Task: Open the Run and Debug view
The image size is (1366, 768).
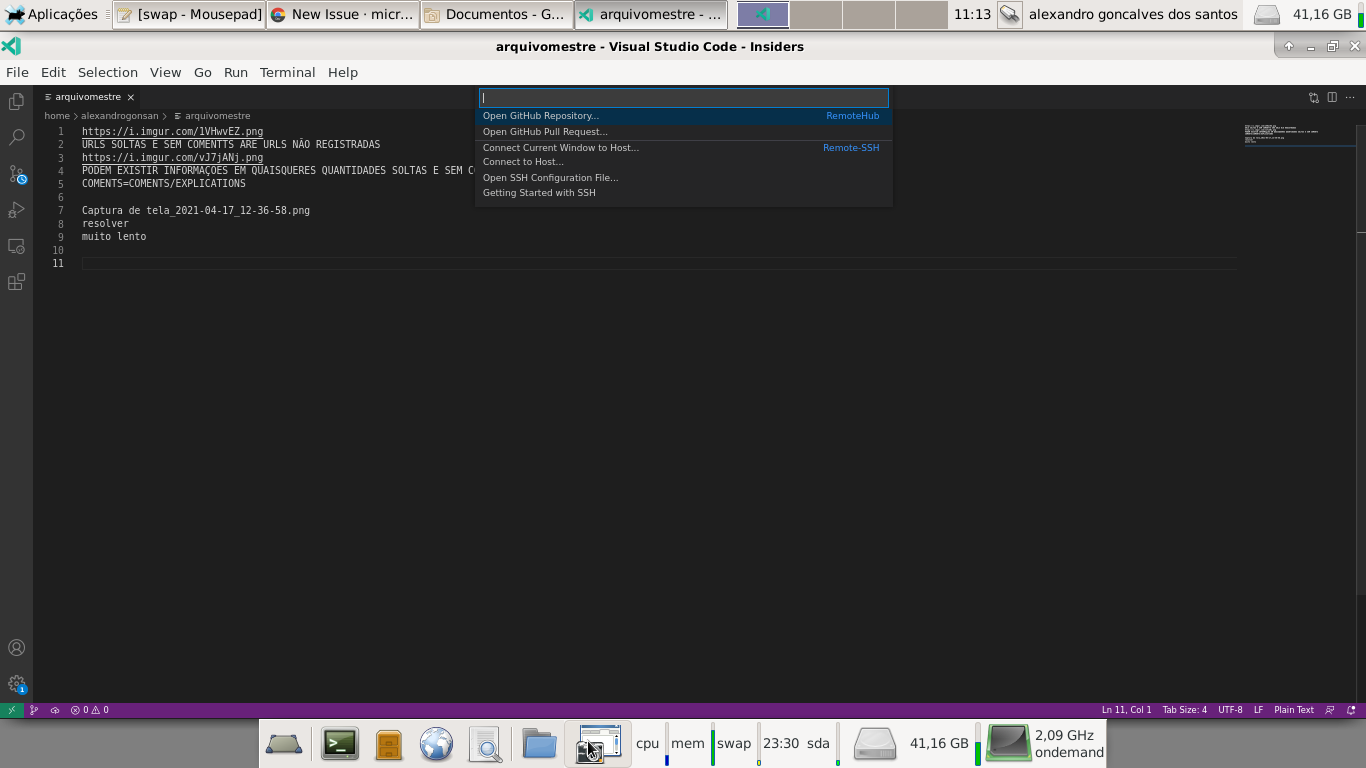Action: 16,209
